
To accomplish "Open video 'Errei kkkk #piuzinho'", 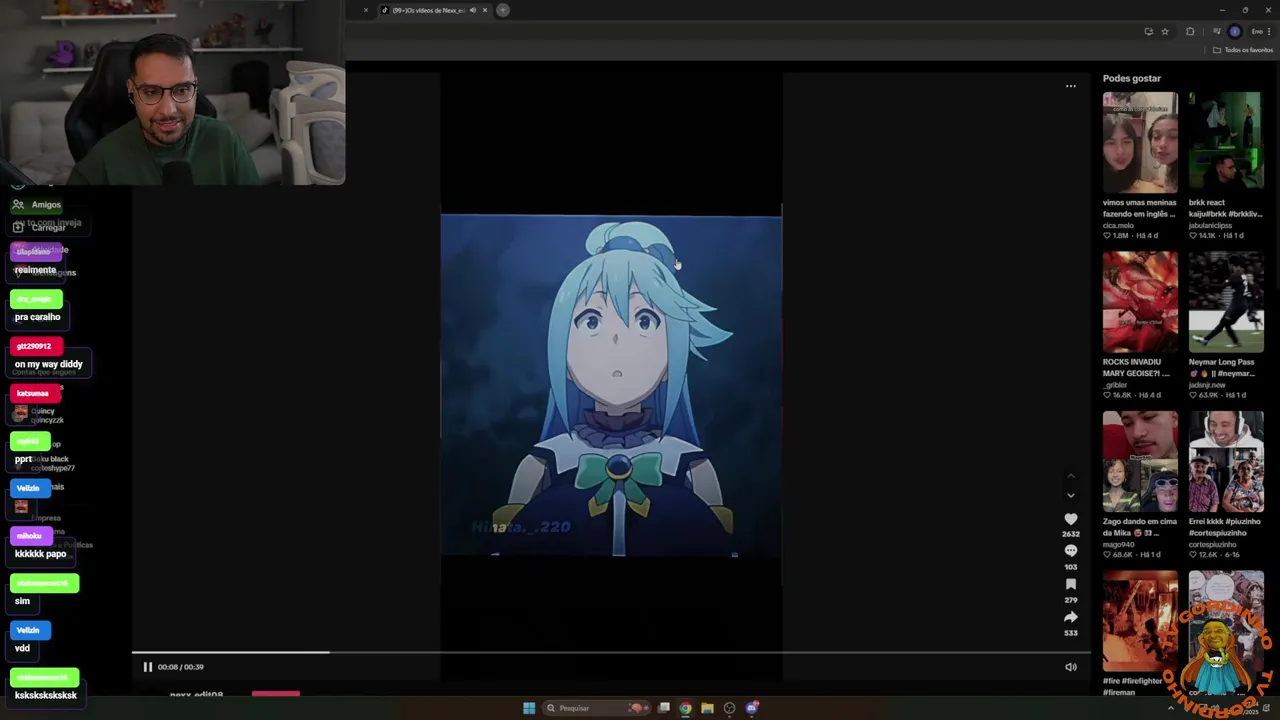I will click(1226, 462).
